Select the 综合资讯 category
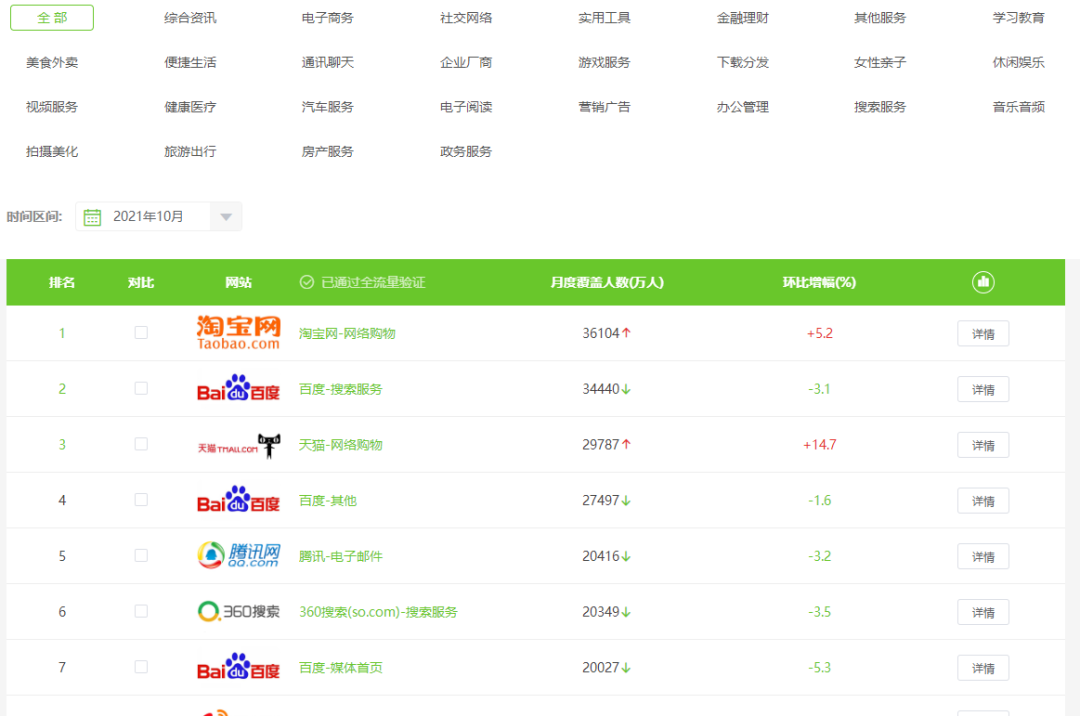1080x716 pixels. coord(190,18)
